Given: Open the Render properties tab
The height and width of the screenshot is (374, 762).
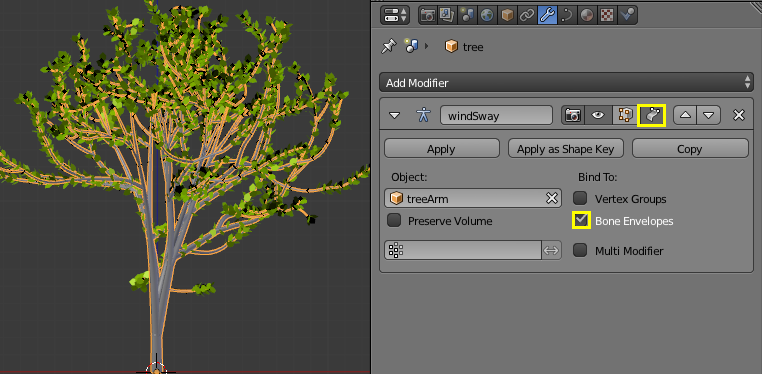Looking at the screenshot, I should point(428,16).
